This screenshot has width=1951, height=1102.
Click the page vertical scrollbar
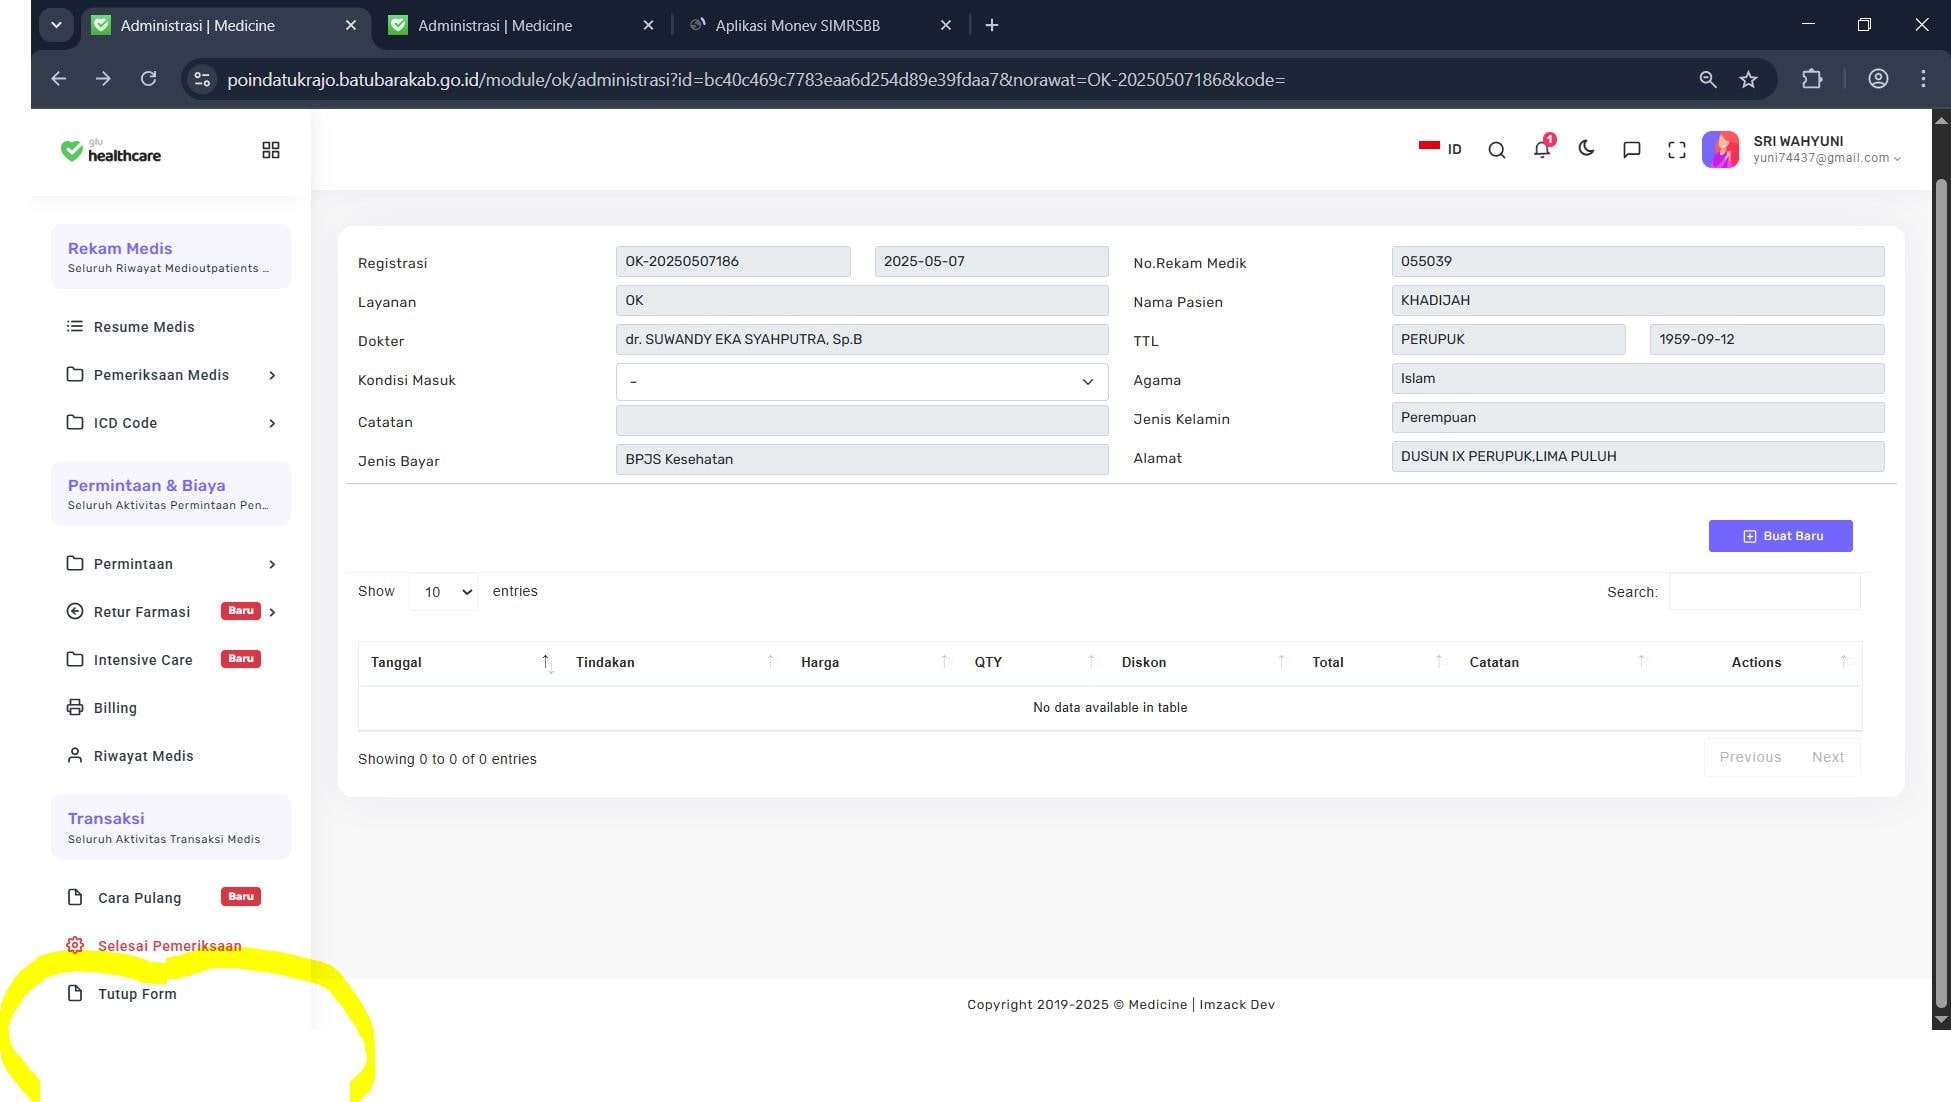point(1941,593)
